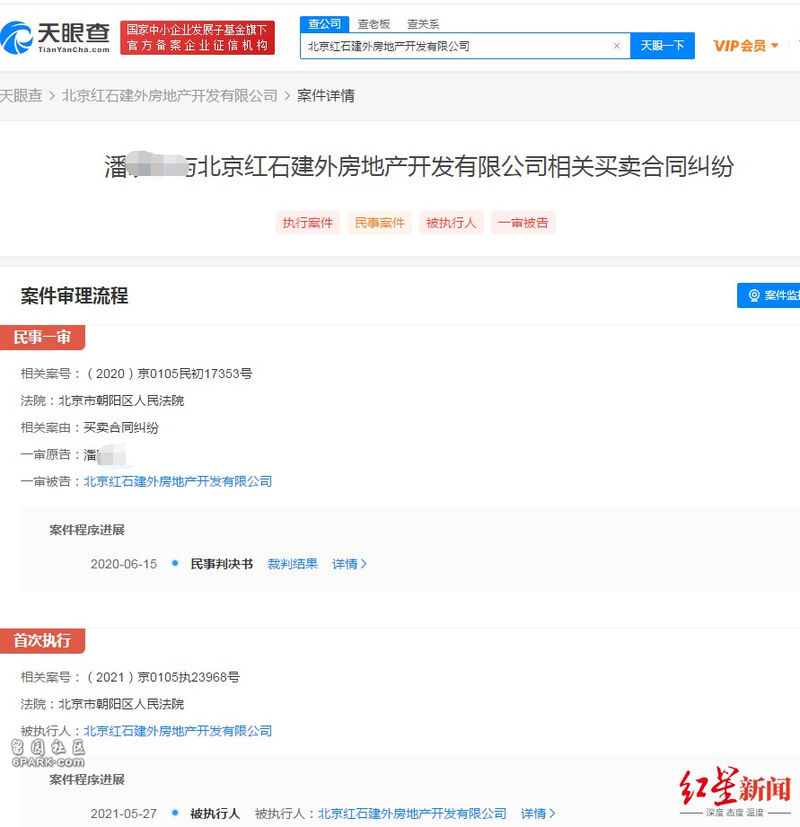Viewport: 800px width, 827px height.
Task: Open the 裁判结果 link
Action: (x=293, y=564)
